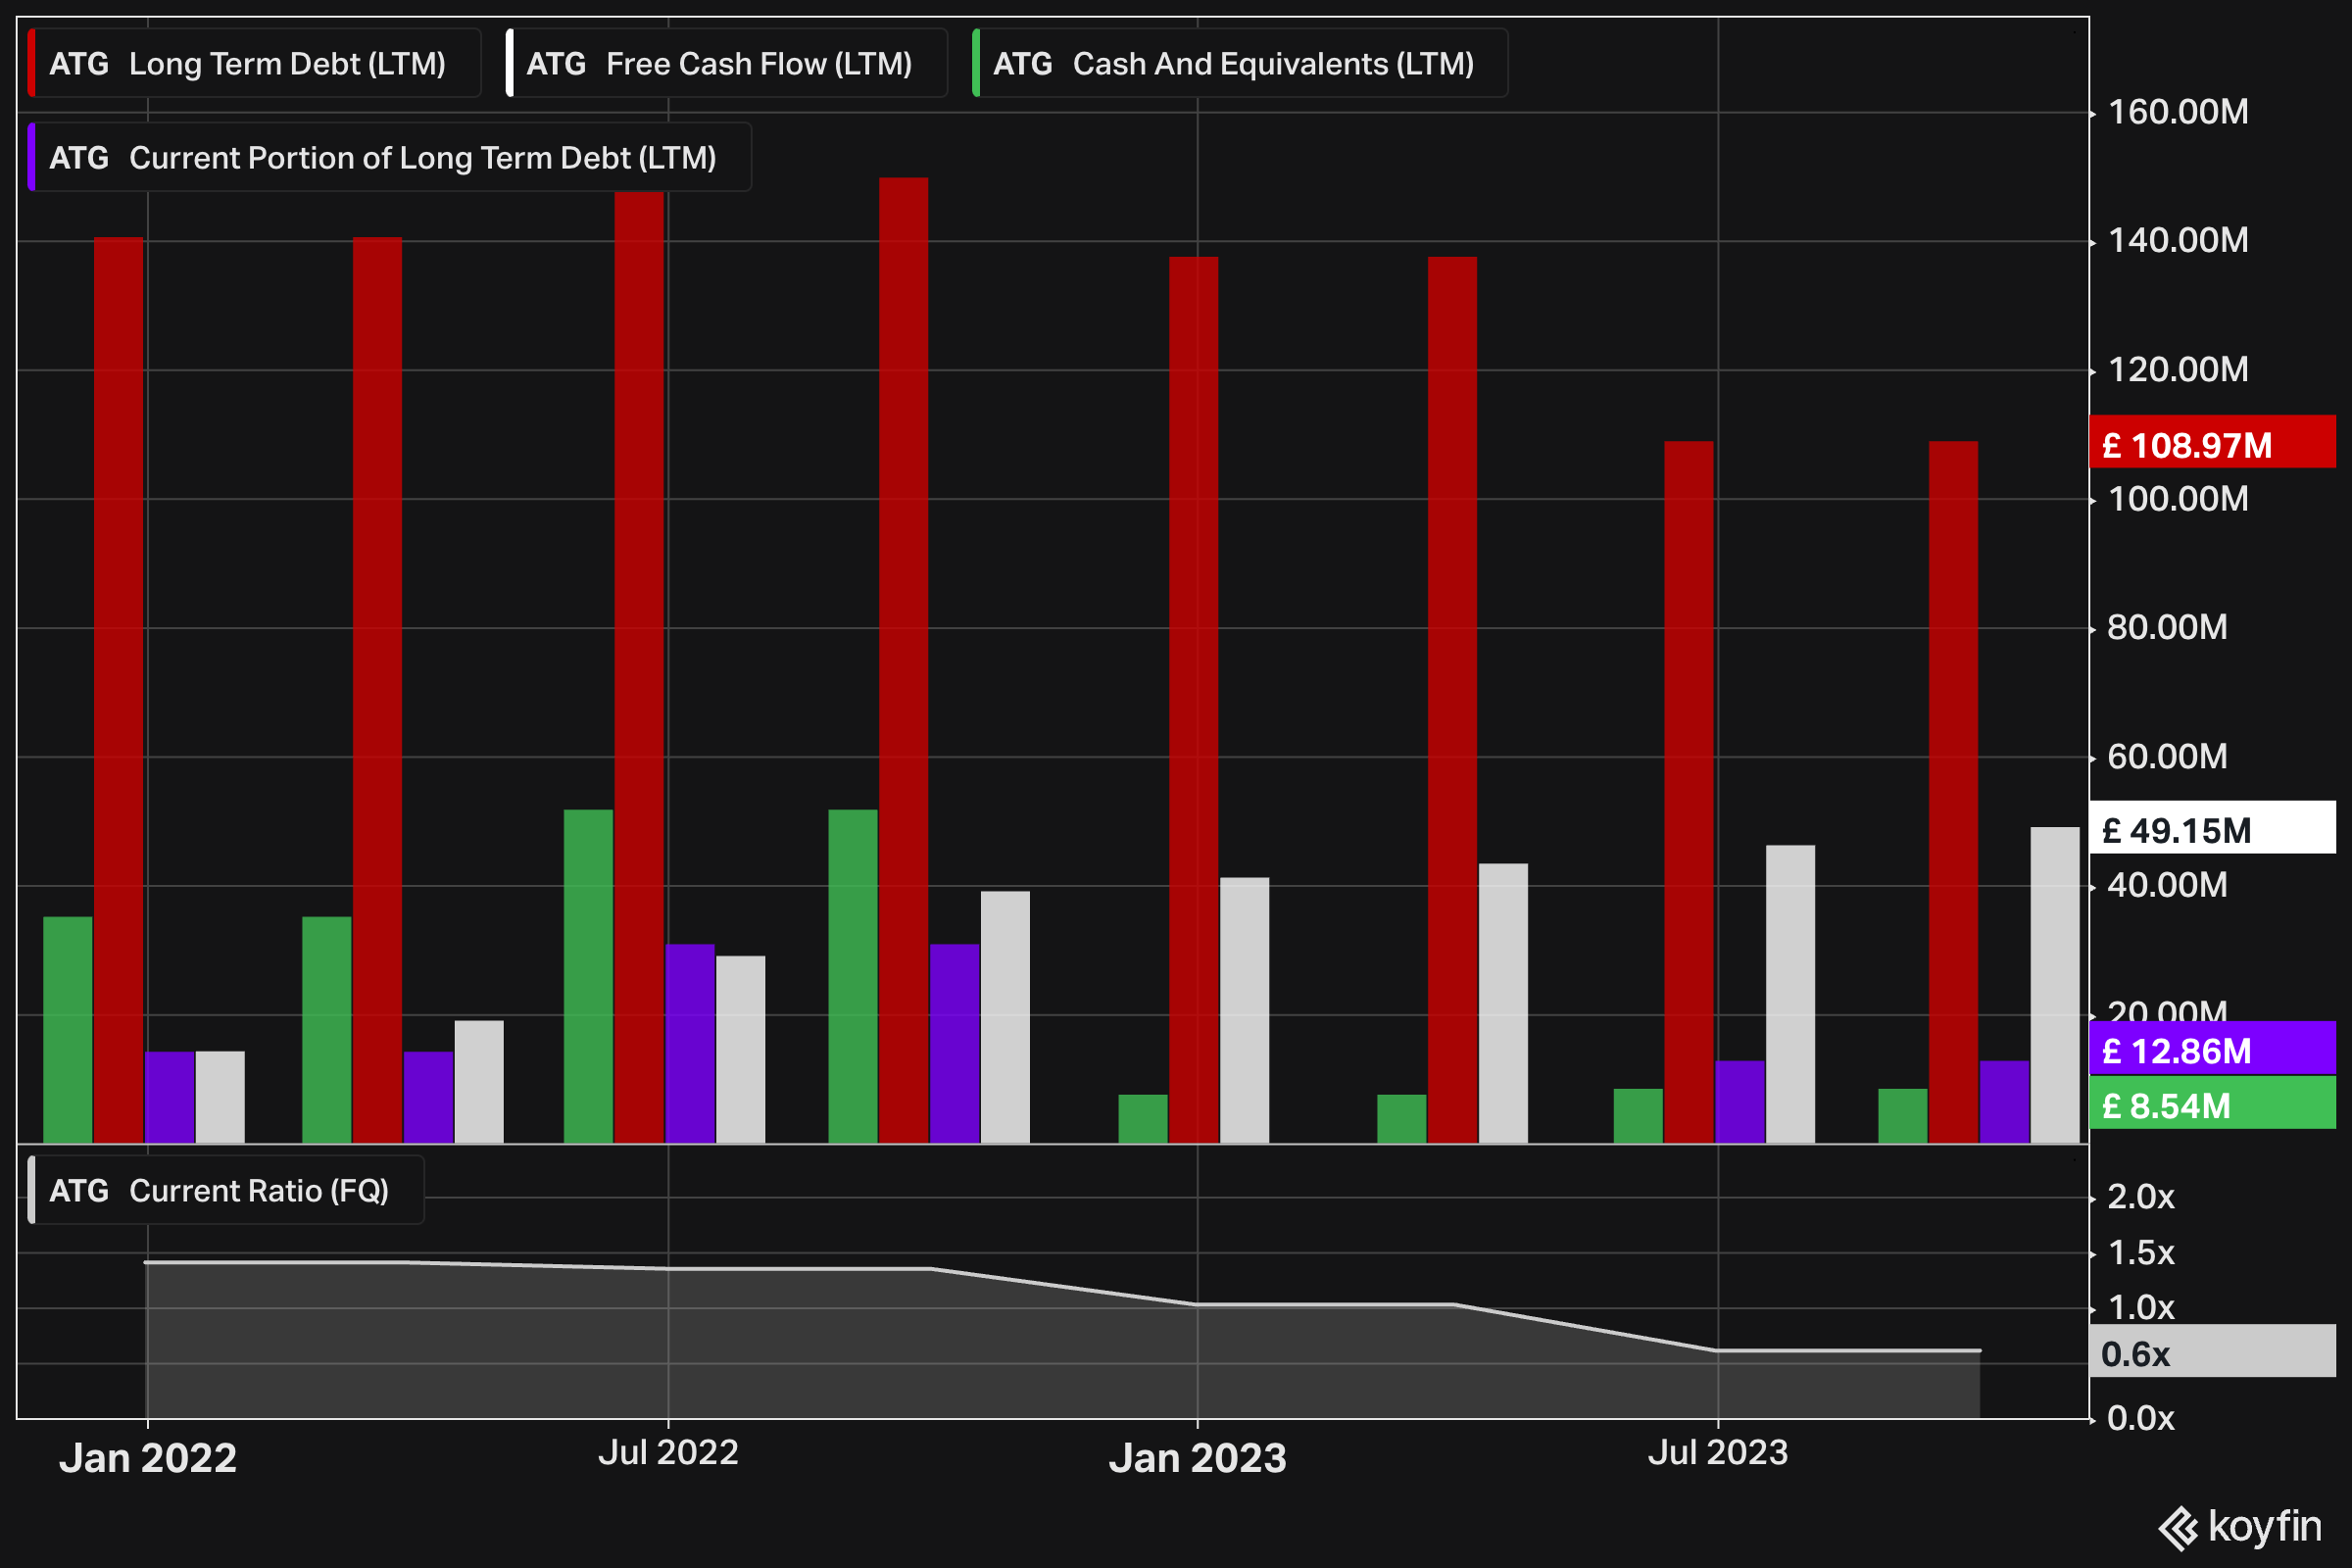This screenshot has width=2352, height=1568.
Task: Click the green Cash And Equivalents color swatch
Action: 976,64
